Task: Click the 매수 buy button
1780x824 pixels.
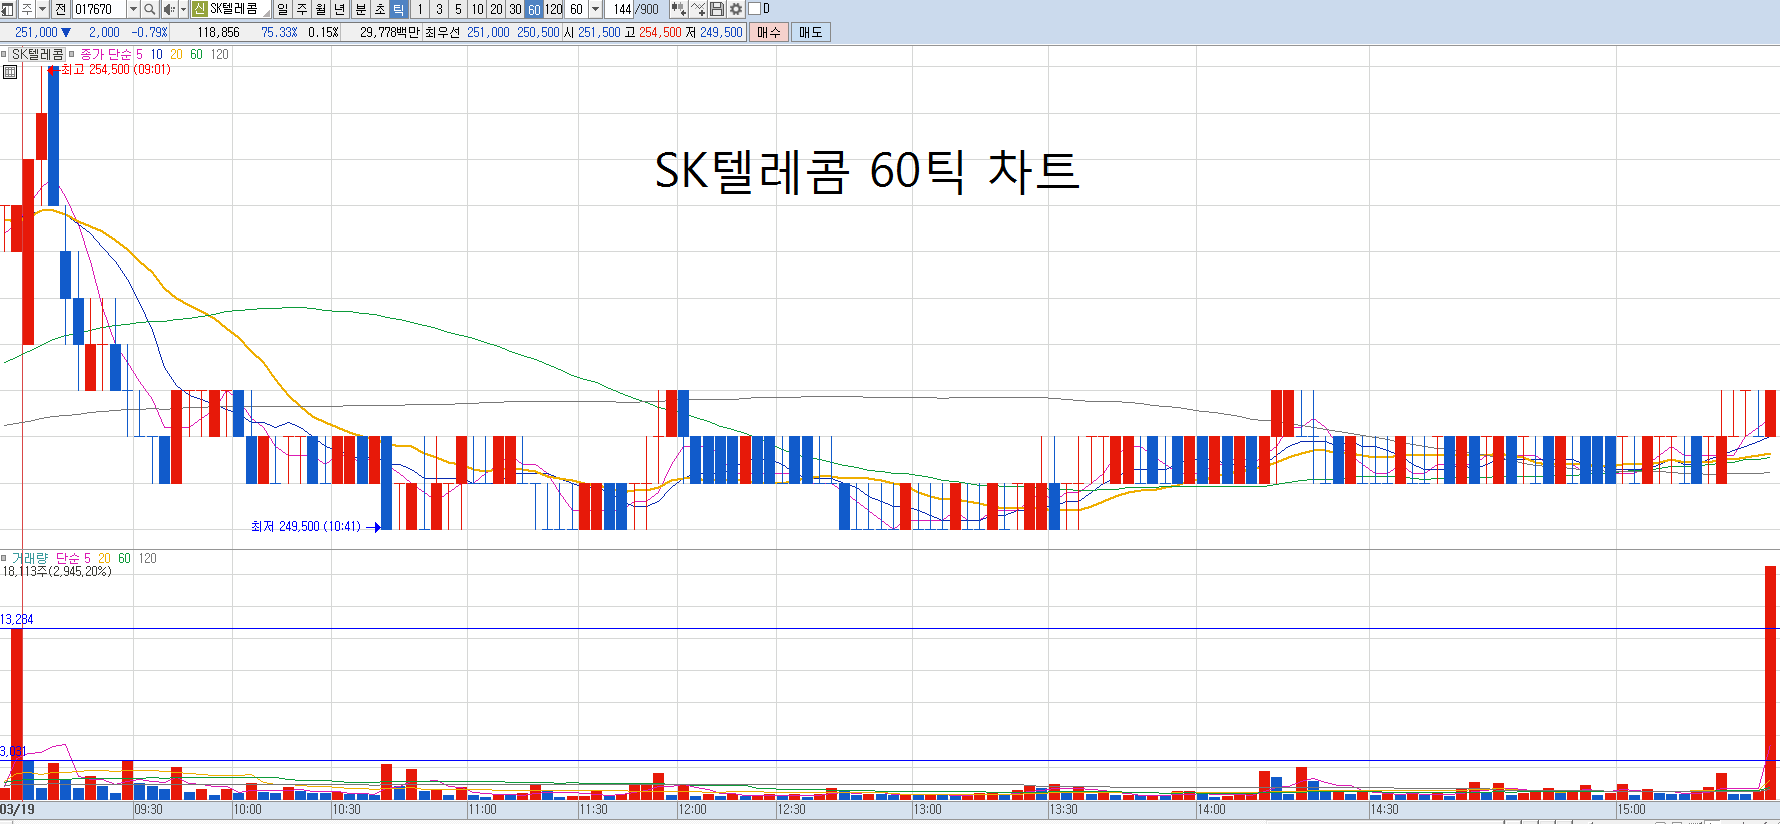Action: pyautogui.click(x=768, y=32)
